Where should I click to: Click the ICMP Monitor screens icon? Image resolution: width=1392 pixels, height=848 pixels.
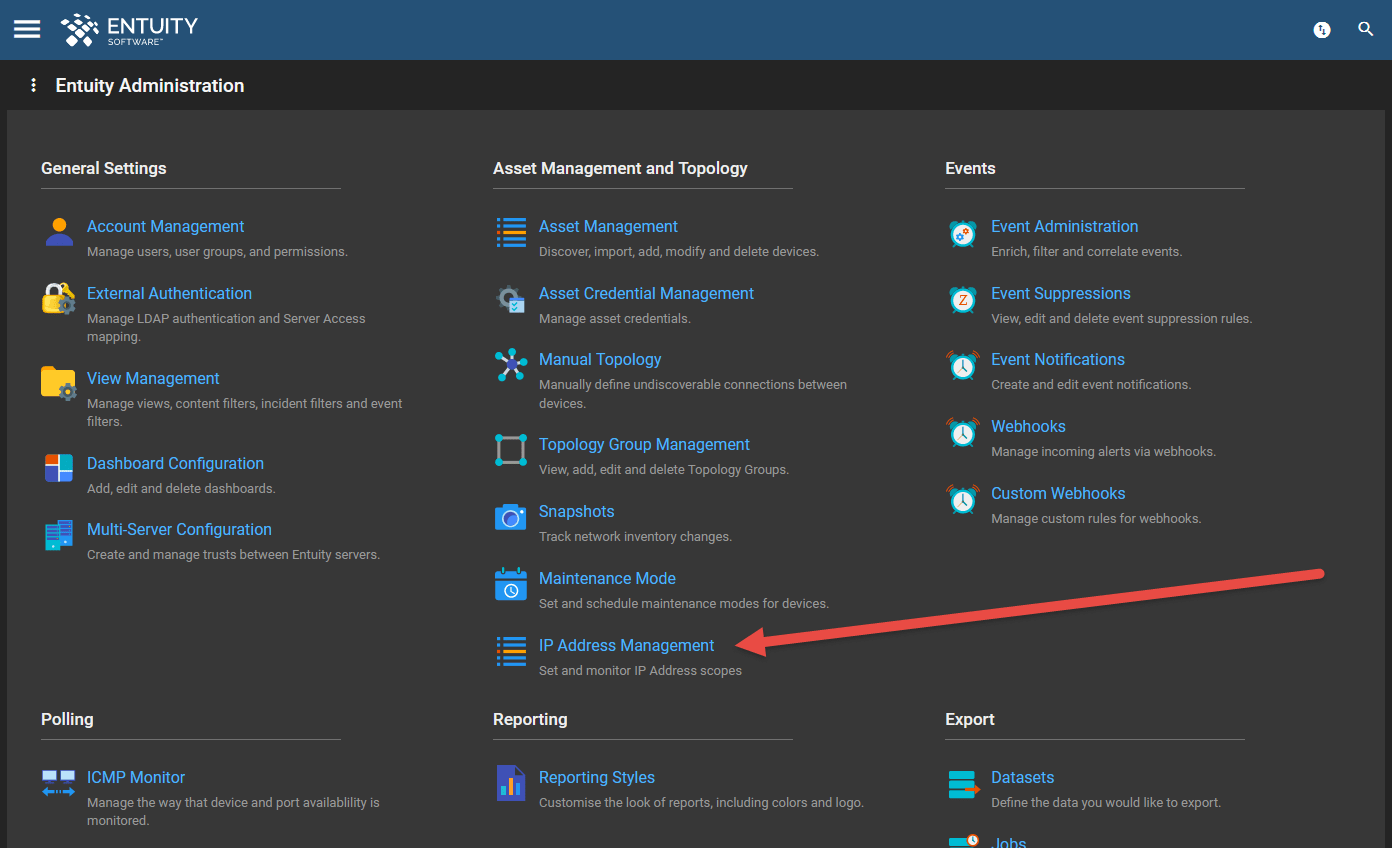pyautogui.click(x=59, y=783)
